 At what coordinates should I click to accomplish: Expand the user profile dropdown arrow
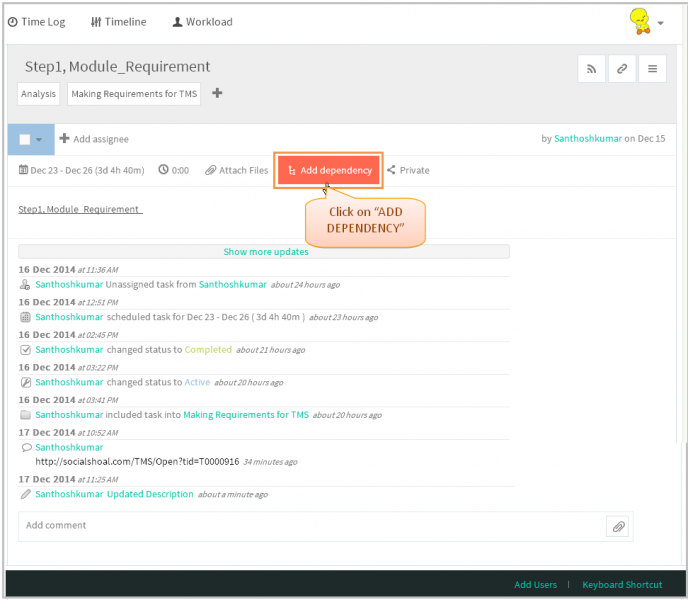660,23
